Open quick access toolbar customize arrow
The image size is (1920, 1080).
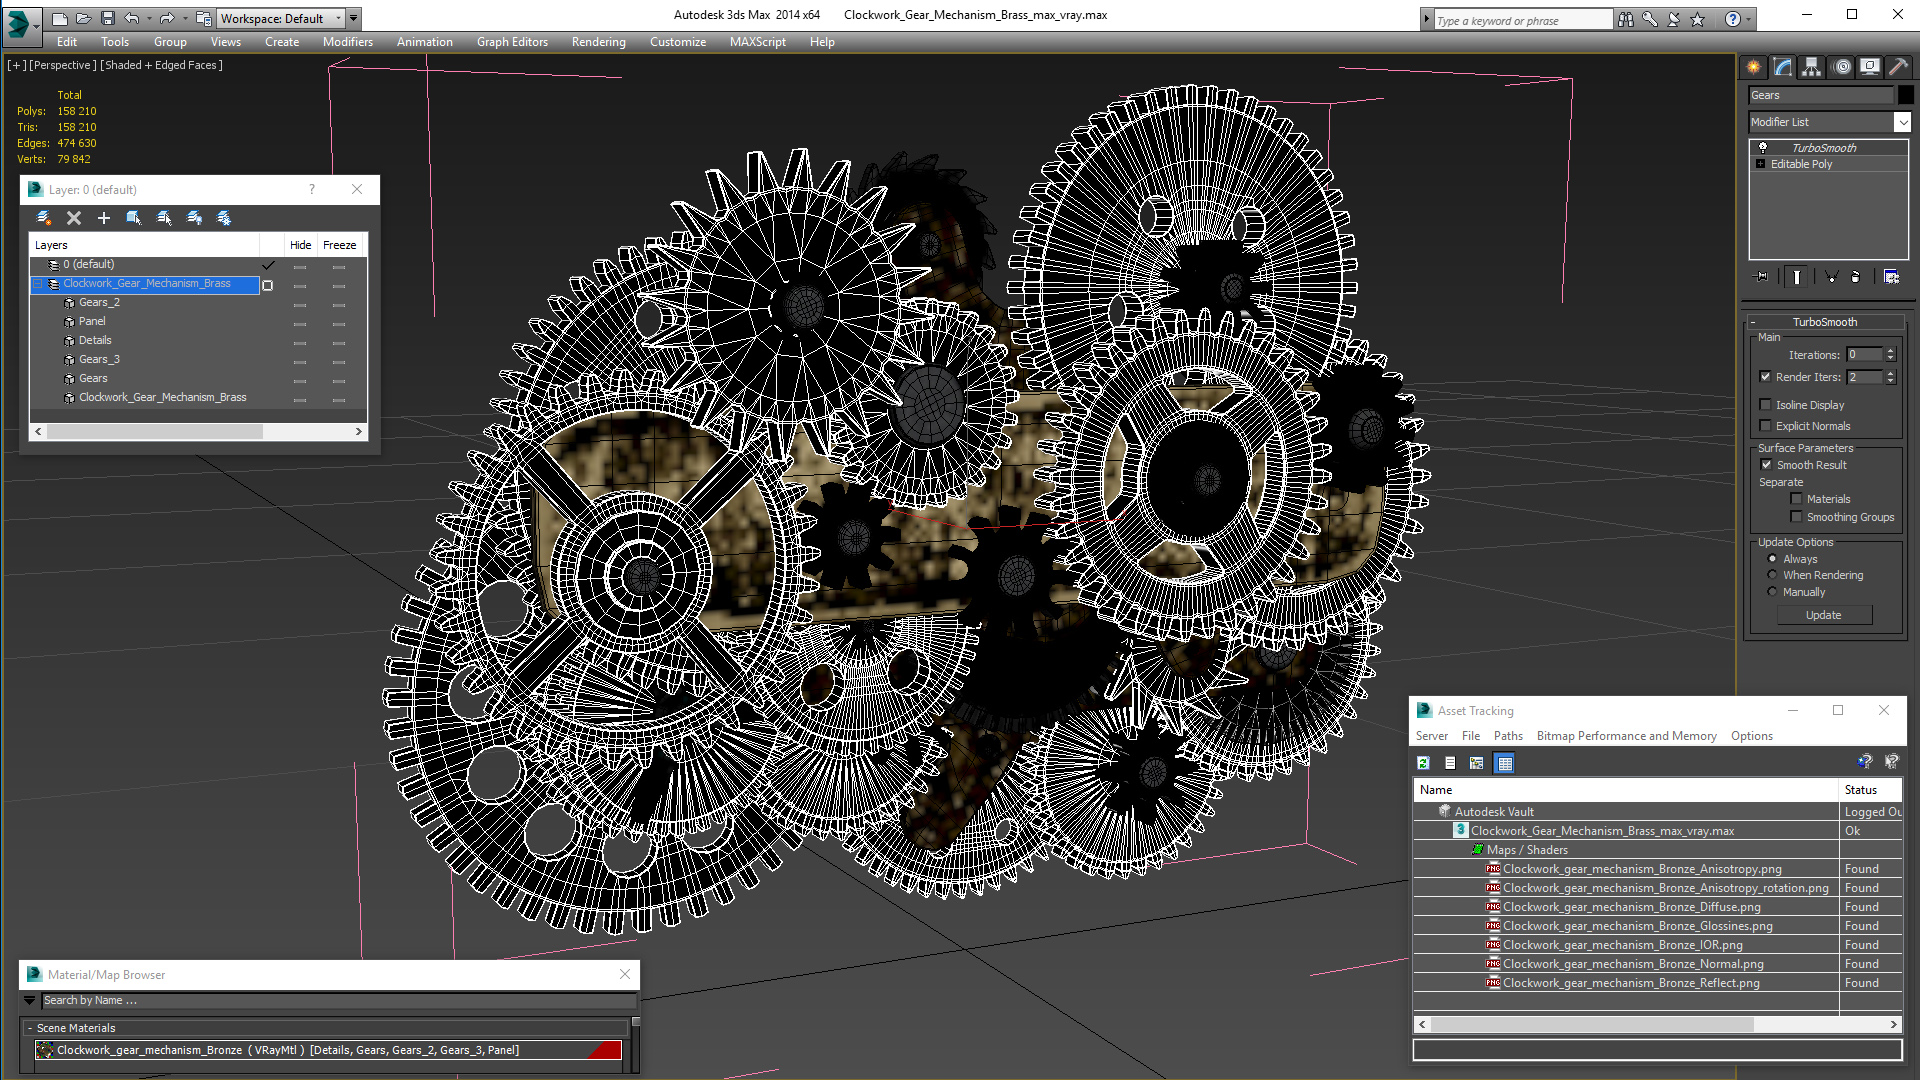(354, 18)
